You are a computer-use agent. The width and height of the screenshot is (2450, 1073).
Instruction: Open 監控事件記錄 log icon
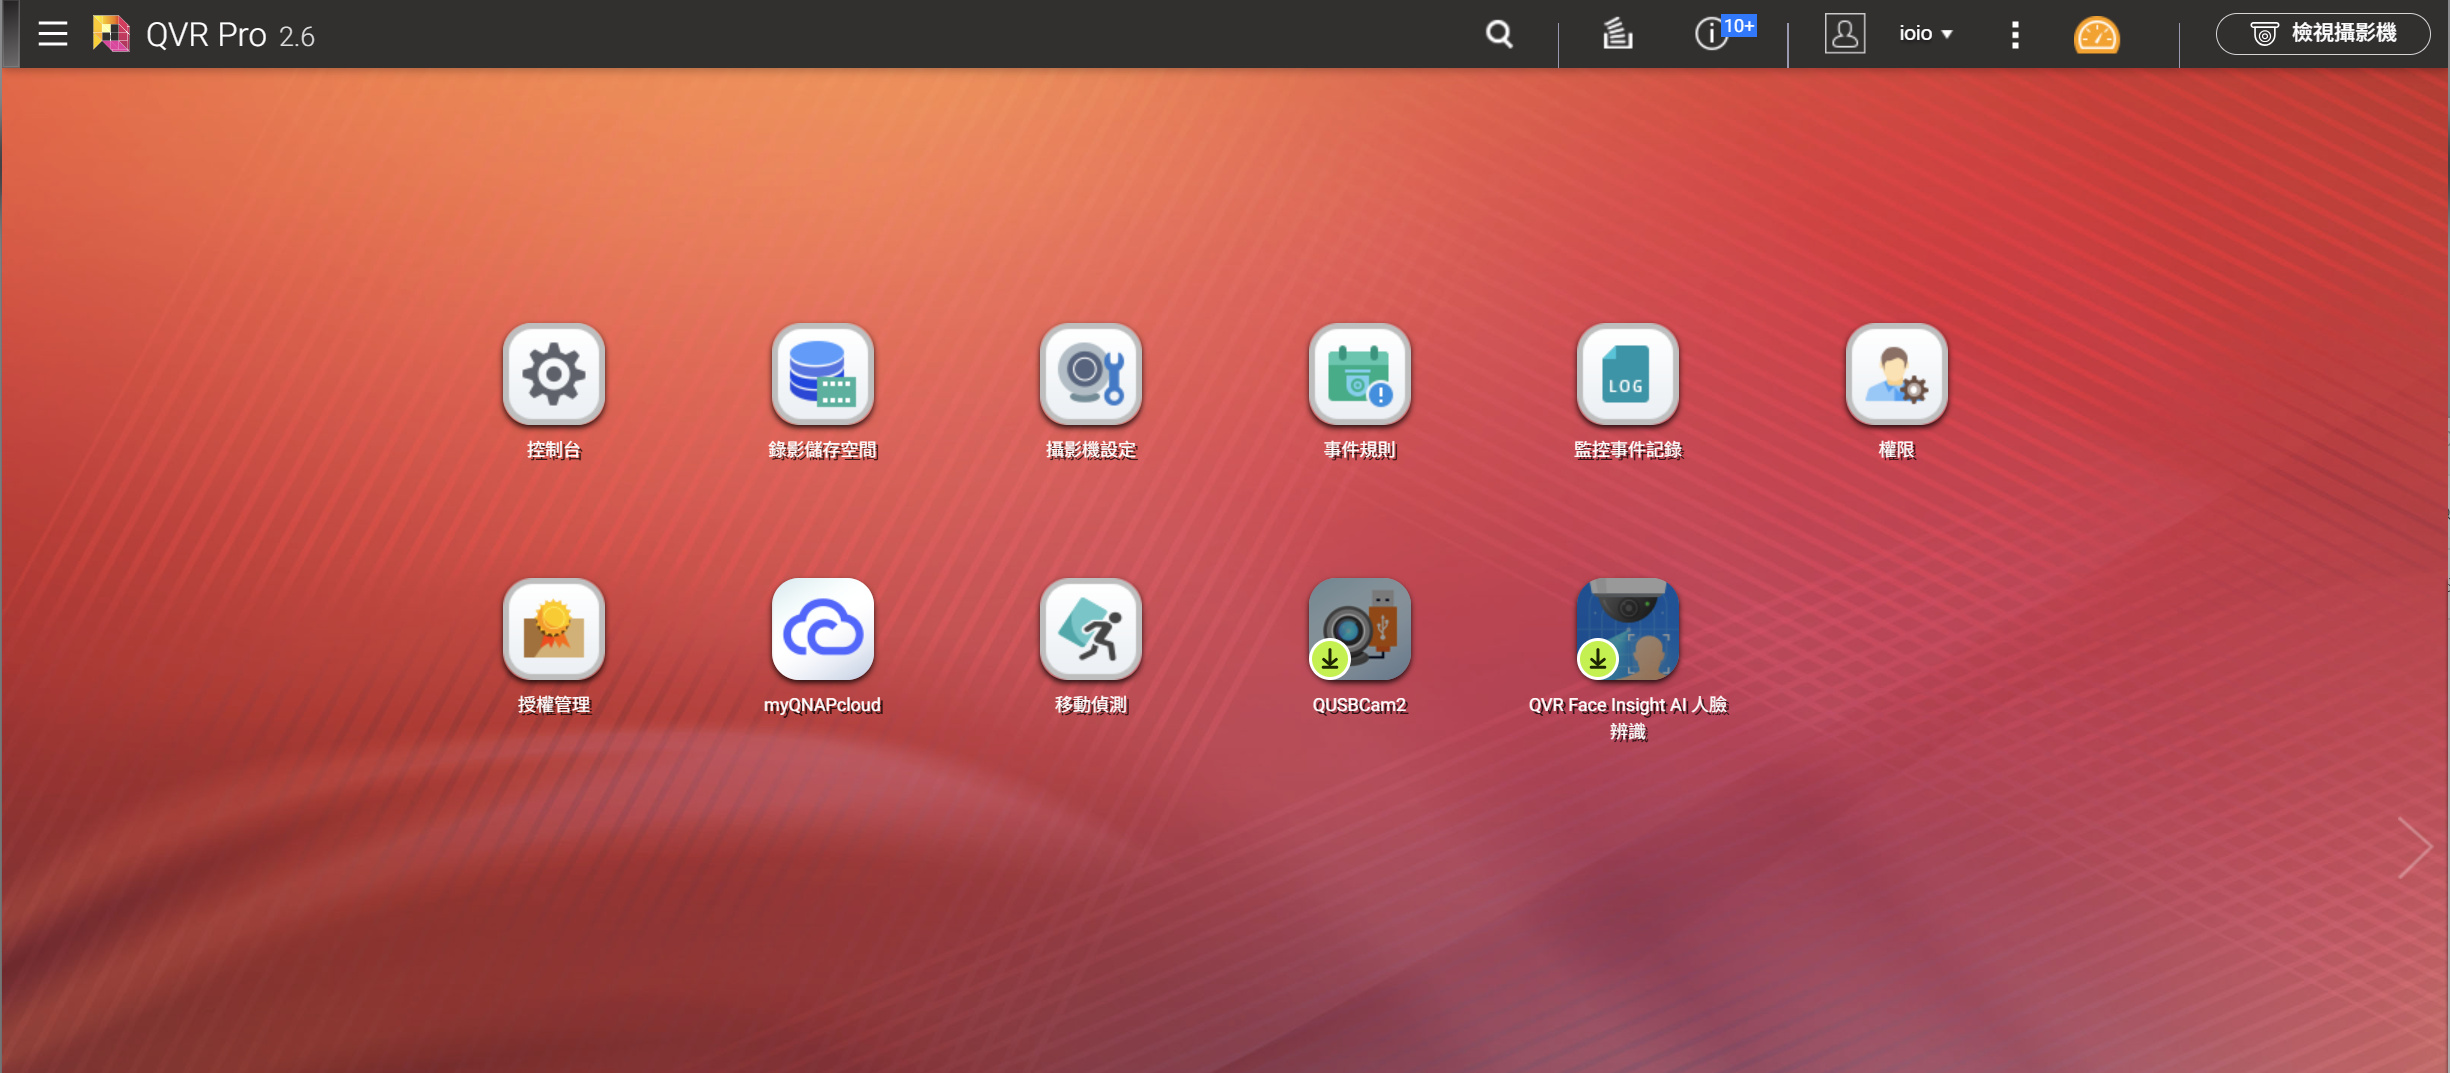1628,375
